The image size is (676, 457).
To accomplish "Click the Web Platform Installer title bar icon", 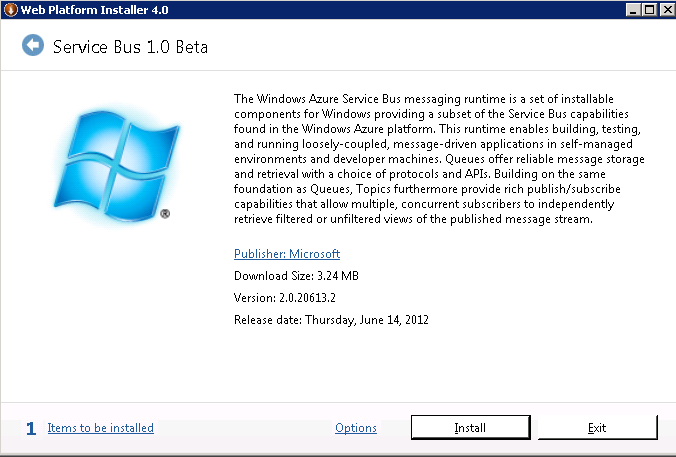I will [10, 9].
